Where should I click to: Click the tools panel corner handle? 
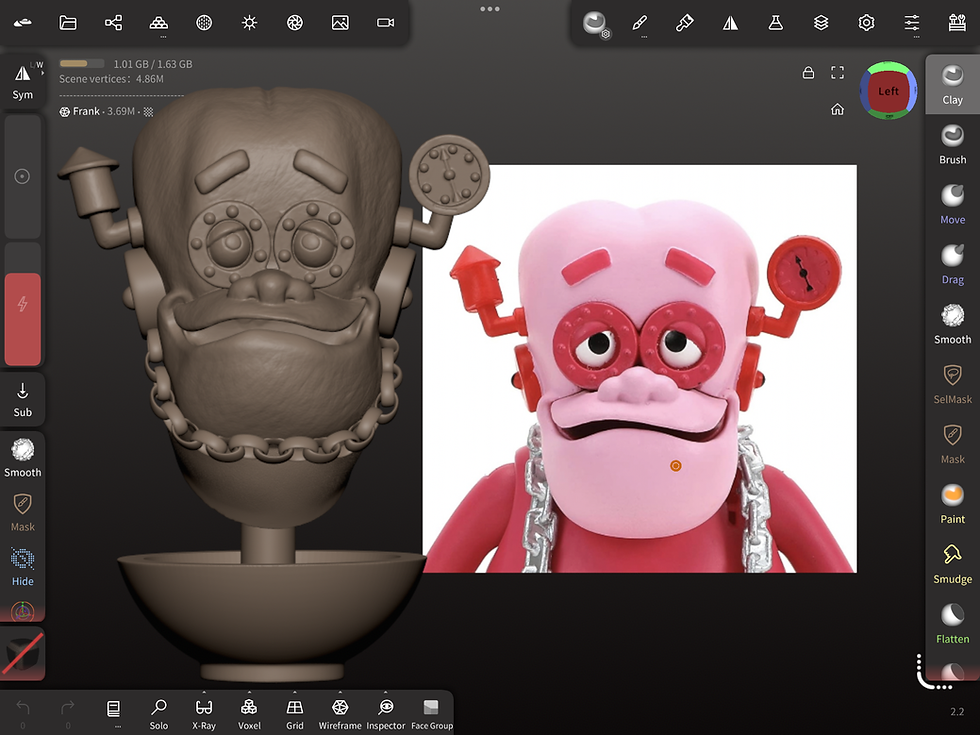coord(932,672)
